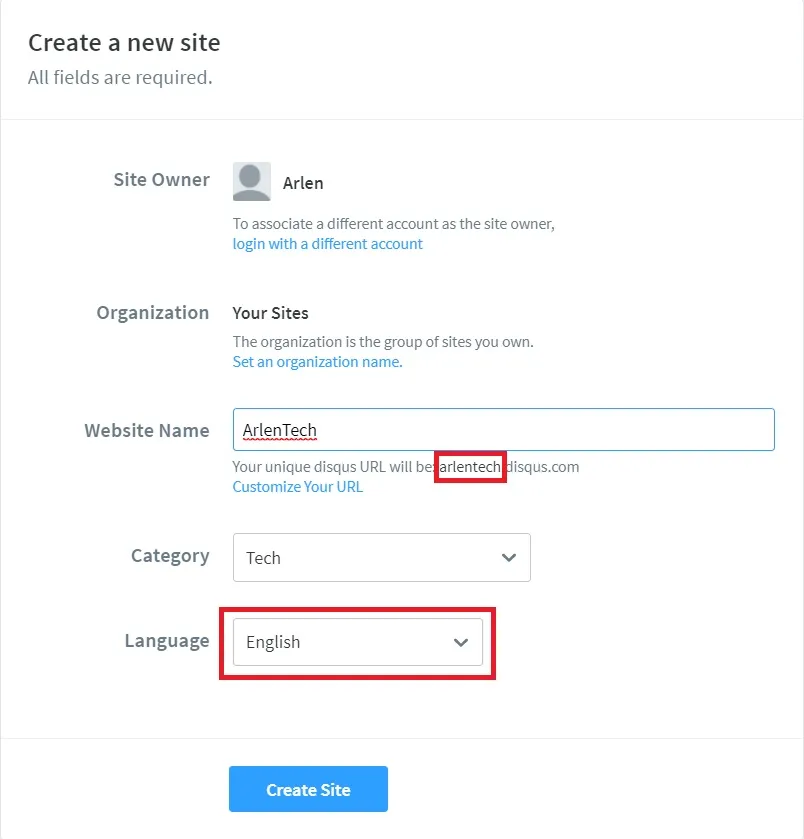The image size is (804, 839).
Task: Click the Language dropdown chevron arrow
Action: click(460, 643)
